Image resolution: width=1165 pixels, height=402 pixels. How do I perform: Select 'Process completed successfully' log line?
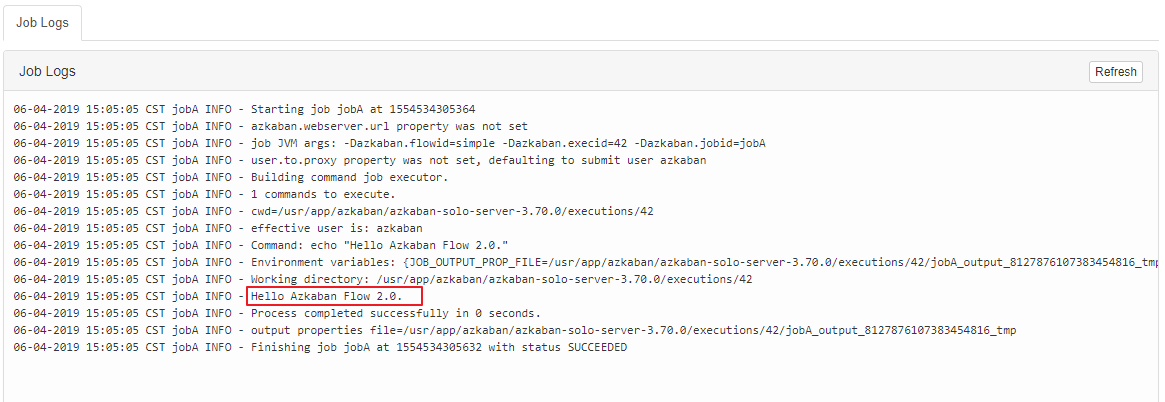tap(395, 313)
